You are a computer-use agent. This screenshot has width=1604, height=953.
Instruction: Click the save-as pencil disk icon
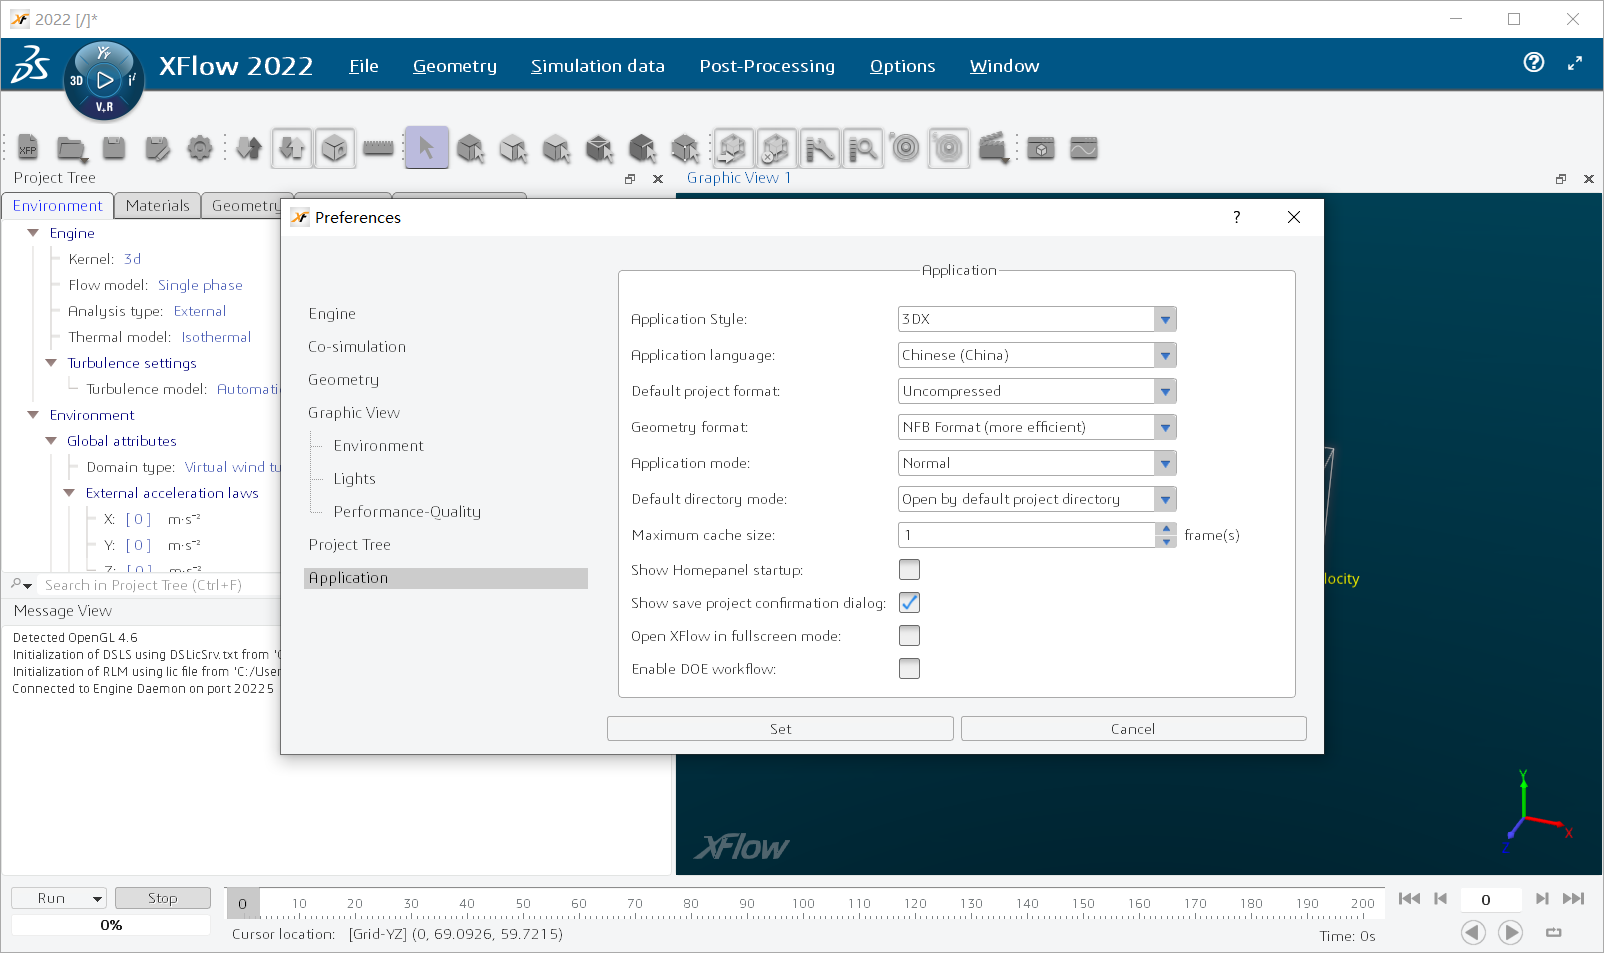coord(157,148)
